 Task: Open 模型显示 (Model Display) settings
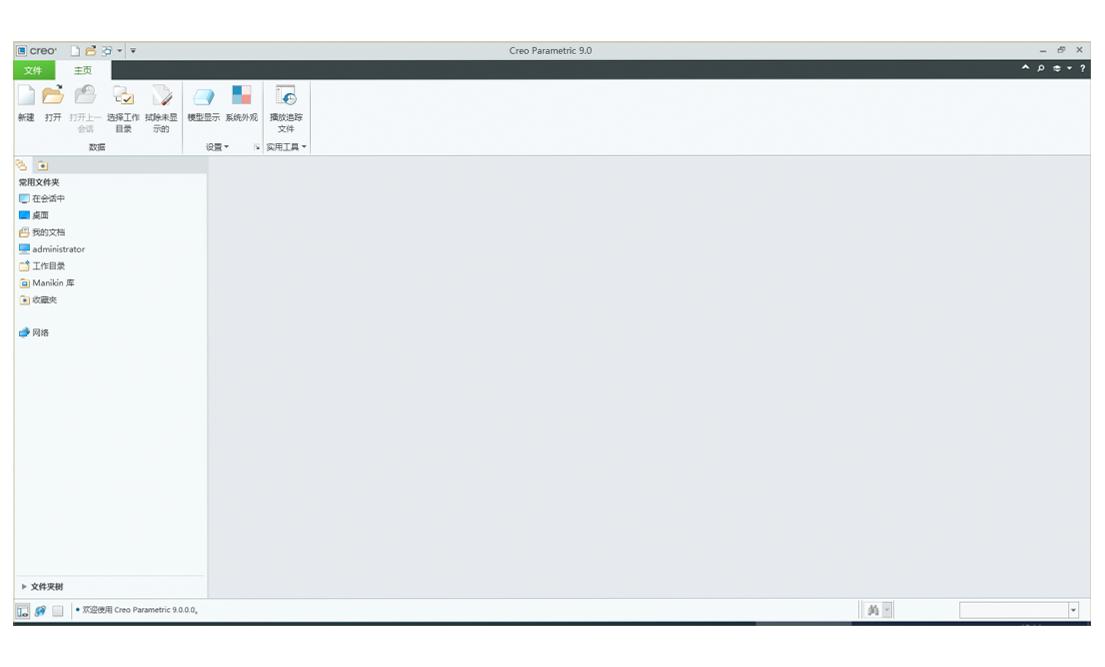click(203, 97)
